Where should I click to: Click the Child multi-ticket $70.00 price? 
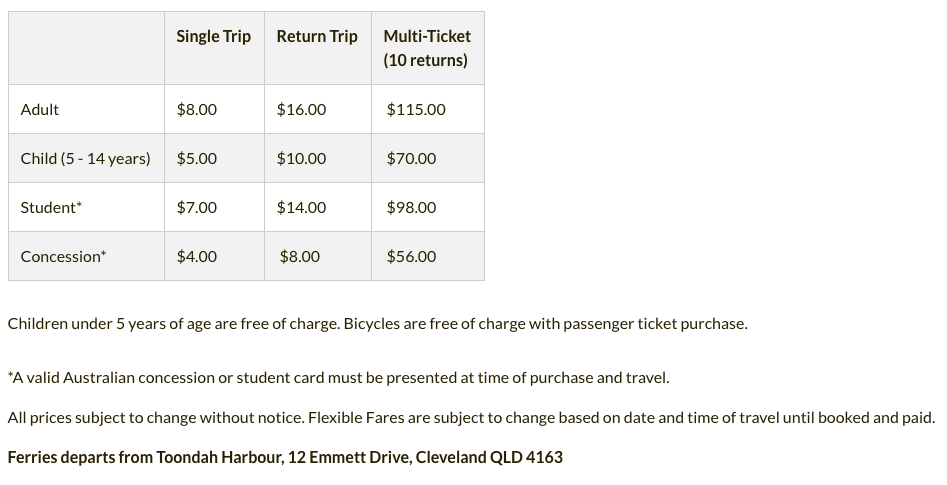click(411, 158)
